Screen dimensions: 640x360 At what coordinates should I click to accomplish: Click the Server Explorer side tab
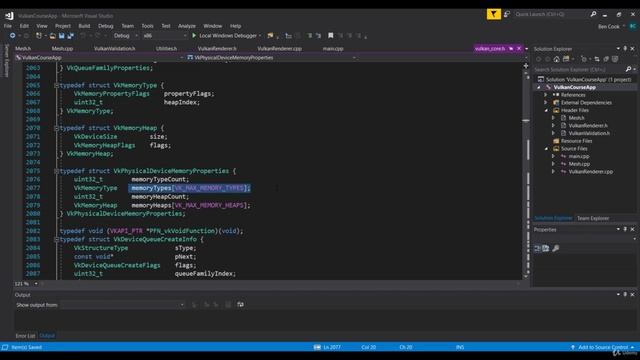tap(6, 60)
